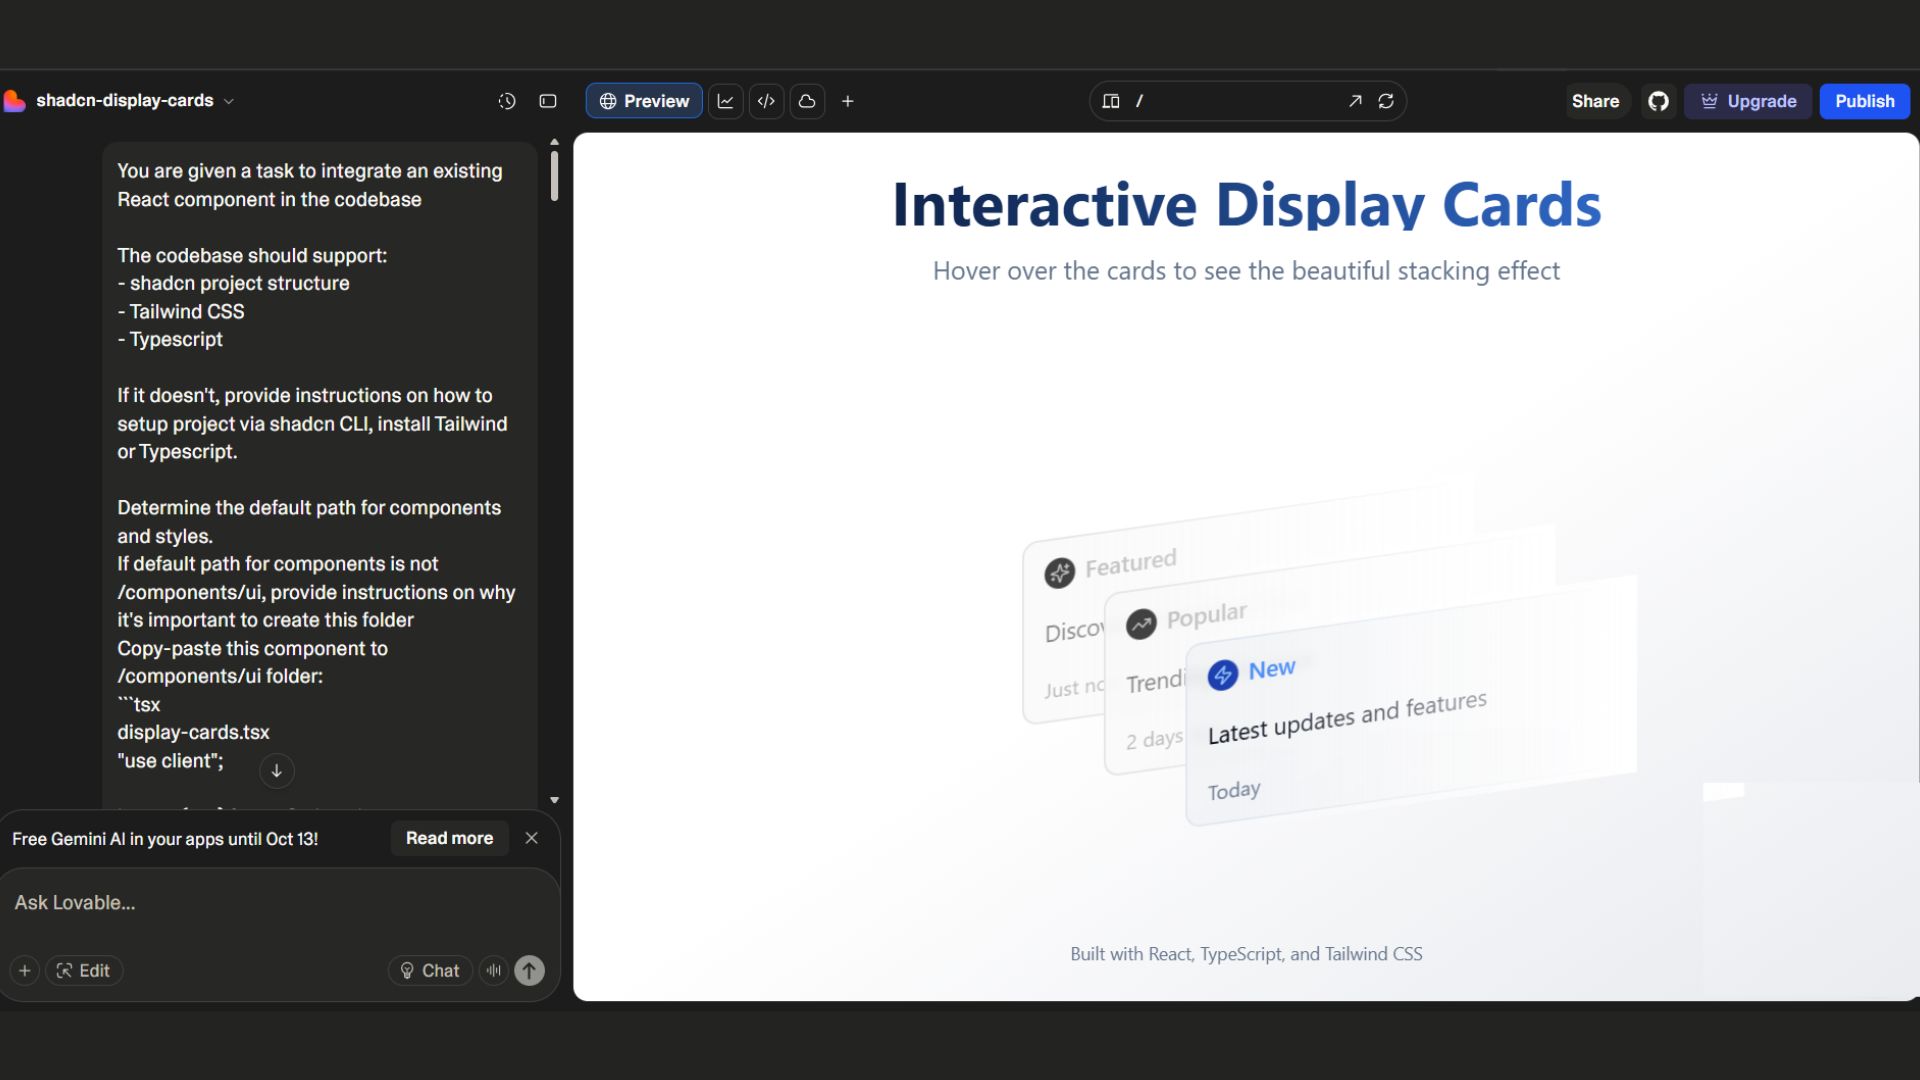This screenshot has height=1080, width=1920.
Task: Open the cloud icon tab
Action: pos(807,101)
